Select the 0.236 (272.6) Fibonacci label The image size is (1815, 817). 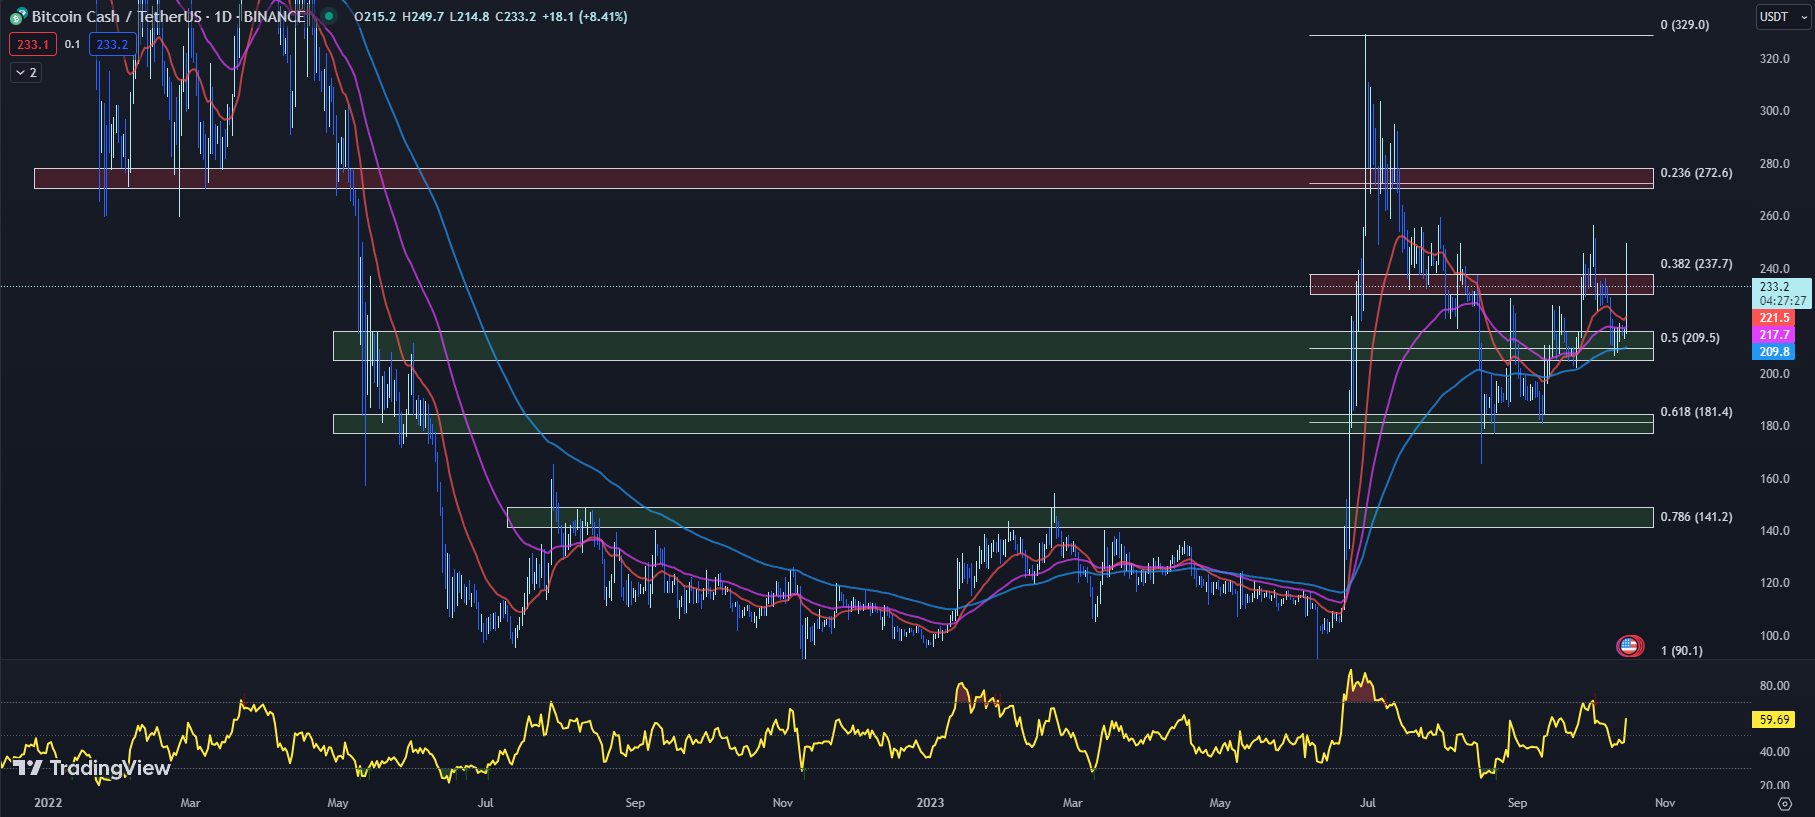point(1696,173)
